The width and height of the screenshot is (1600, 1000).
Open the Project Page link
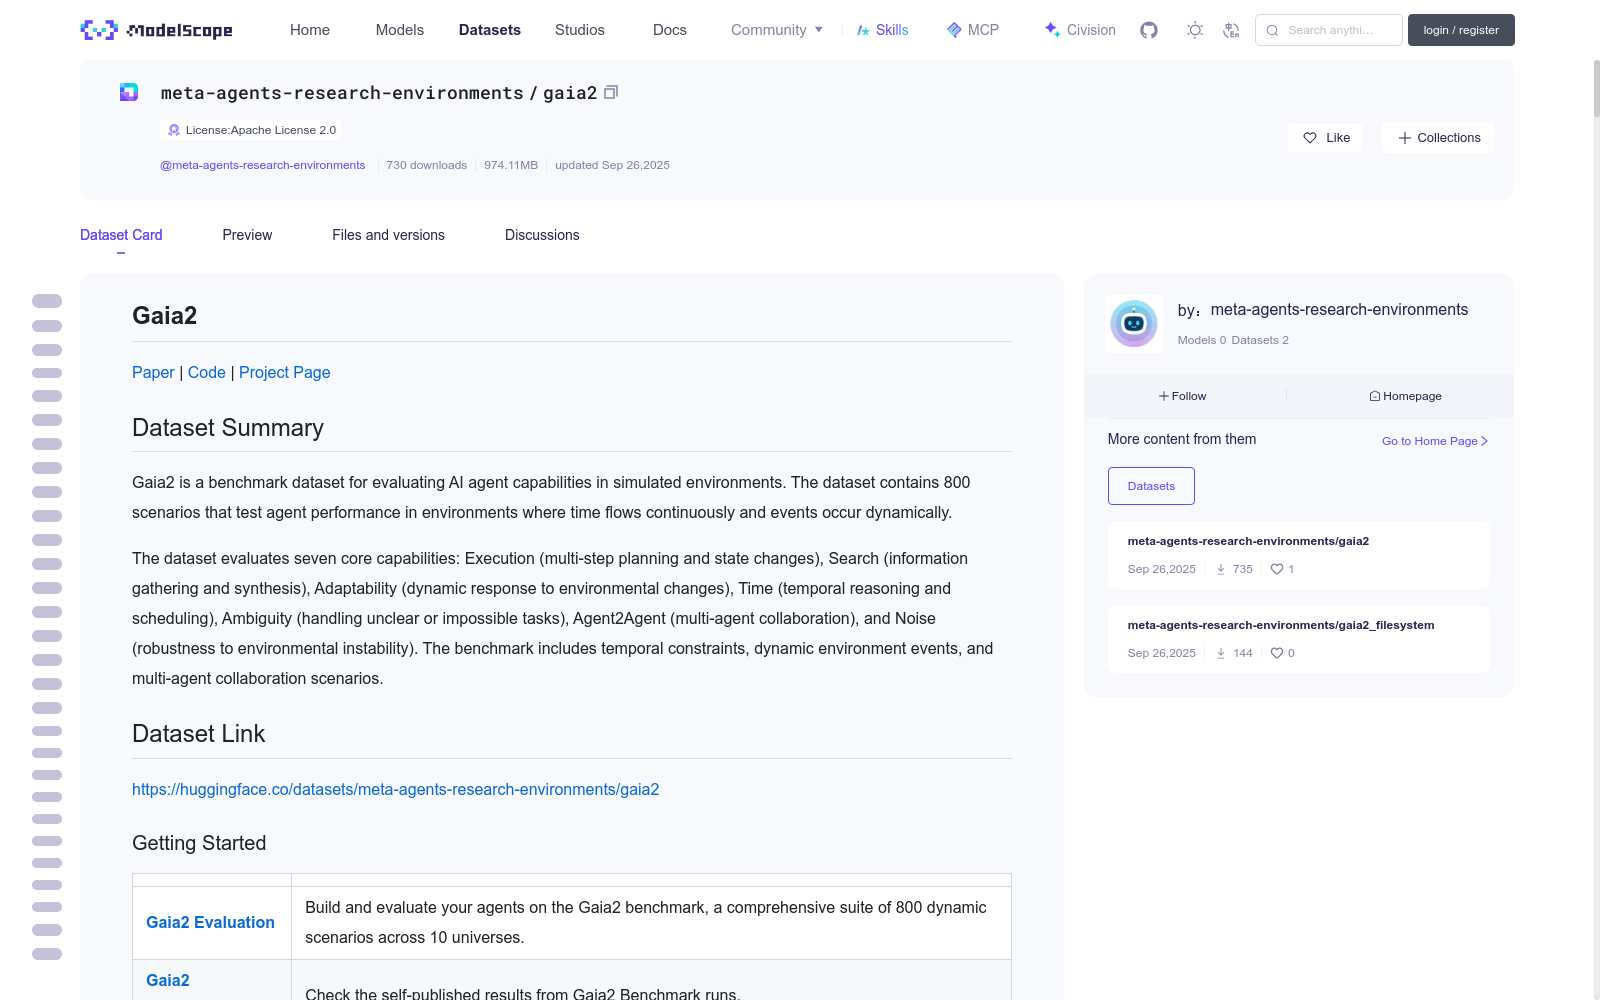point(285,372)
